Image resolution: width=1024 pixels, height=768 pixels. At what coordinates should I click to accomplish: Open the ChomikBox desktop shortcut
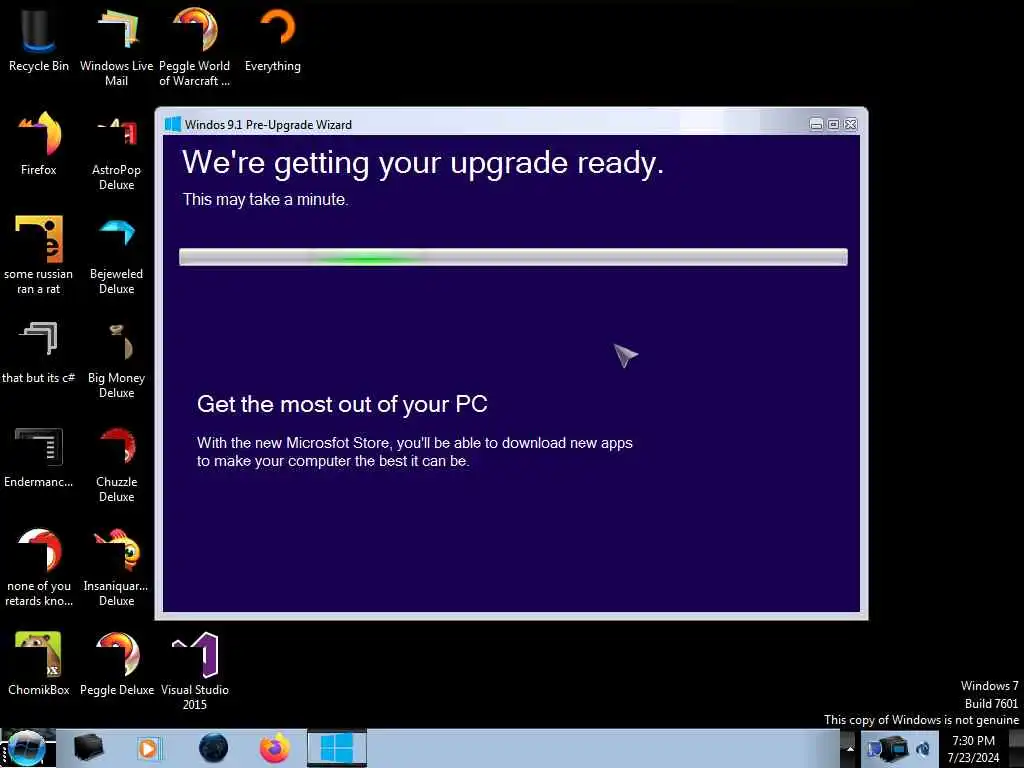pyautogui.click(x=39, y=663)
